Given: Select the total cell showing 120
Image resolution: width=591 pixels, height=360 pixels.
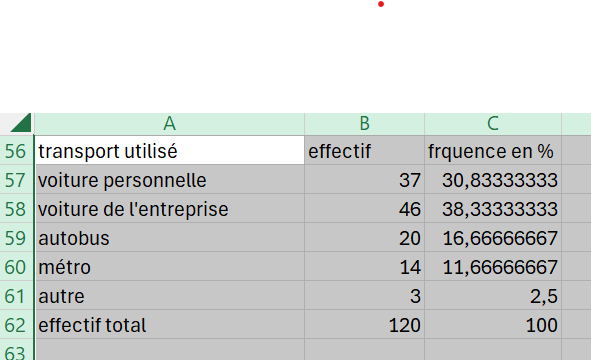Looking at the screenshot, I should (x=364, y=325).
